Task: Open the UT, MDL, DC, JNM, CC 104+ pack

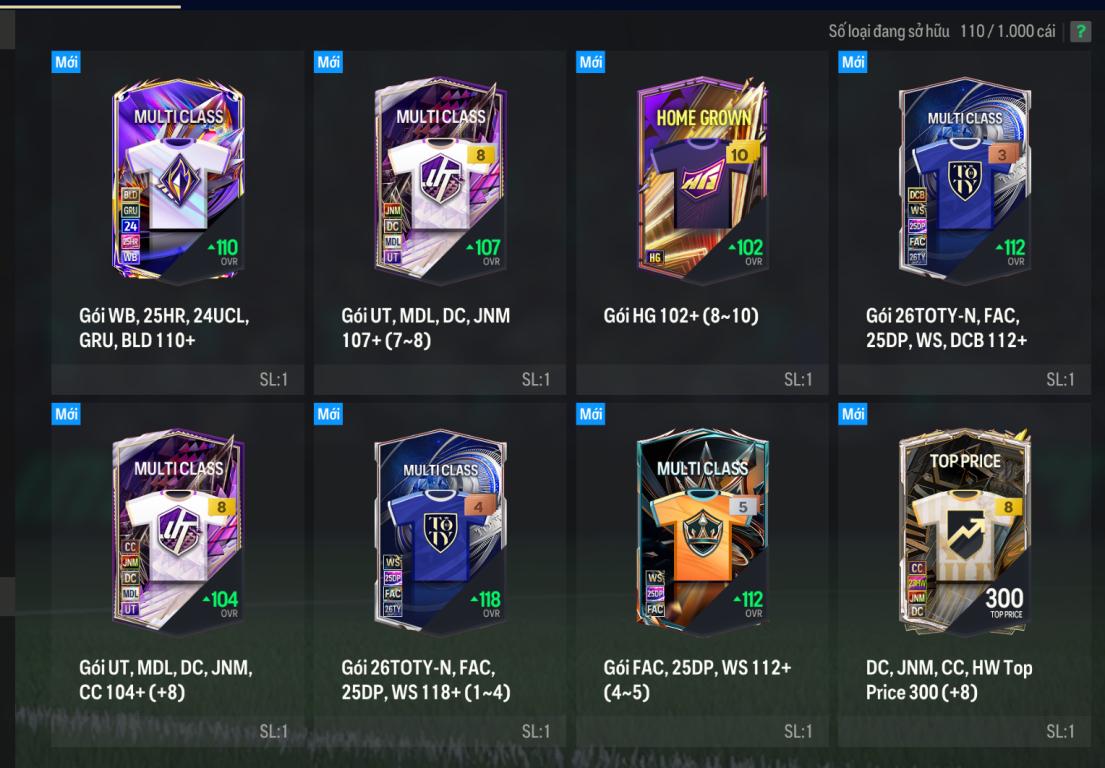Action: pos(178,574)
